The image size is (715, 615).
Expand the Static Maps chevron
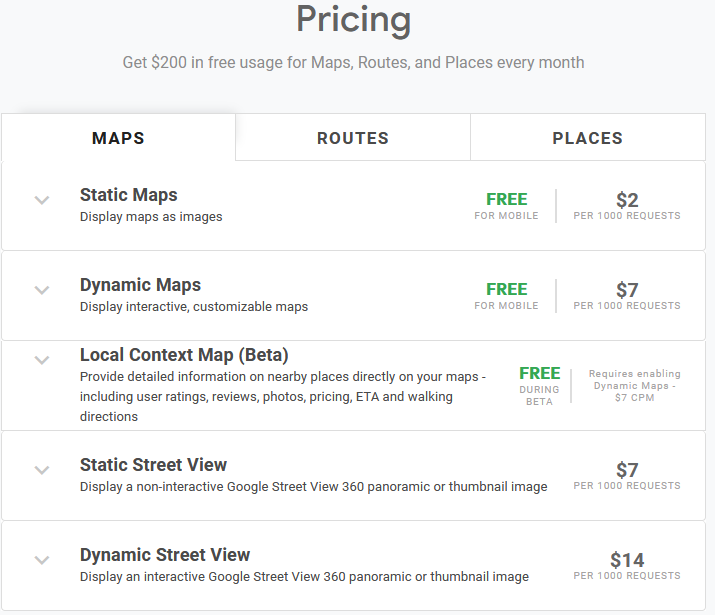42,200
